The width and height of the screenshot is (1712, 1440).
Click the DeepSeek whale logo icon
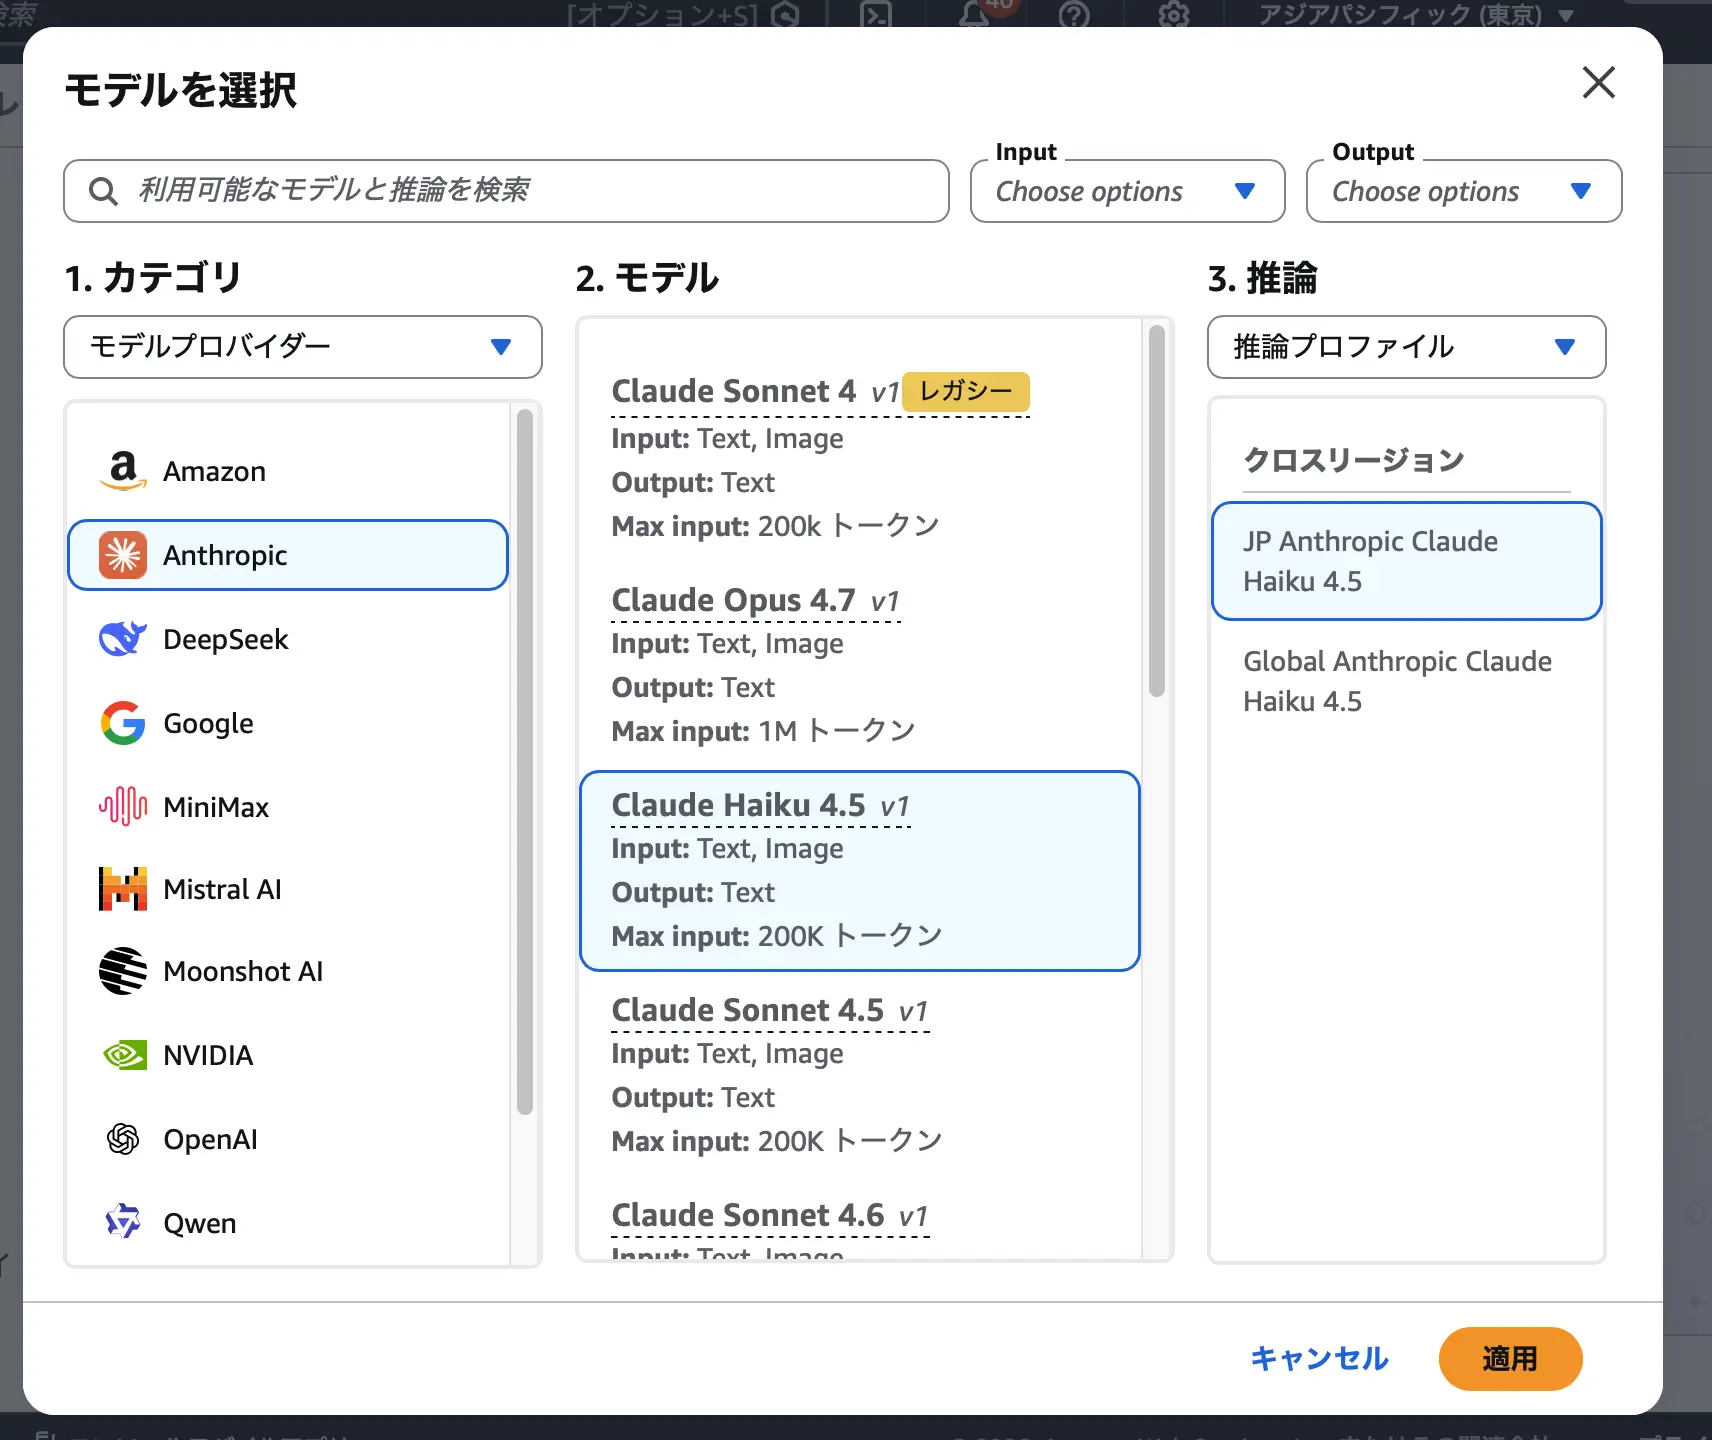[123, 639]
